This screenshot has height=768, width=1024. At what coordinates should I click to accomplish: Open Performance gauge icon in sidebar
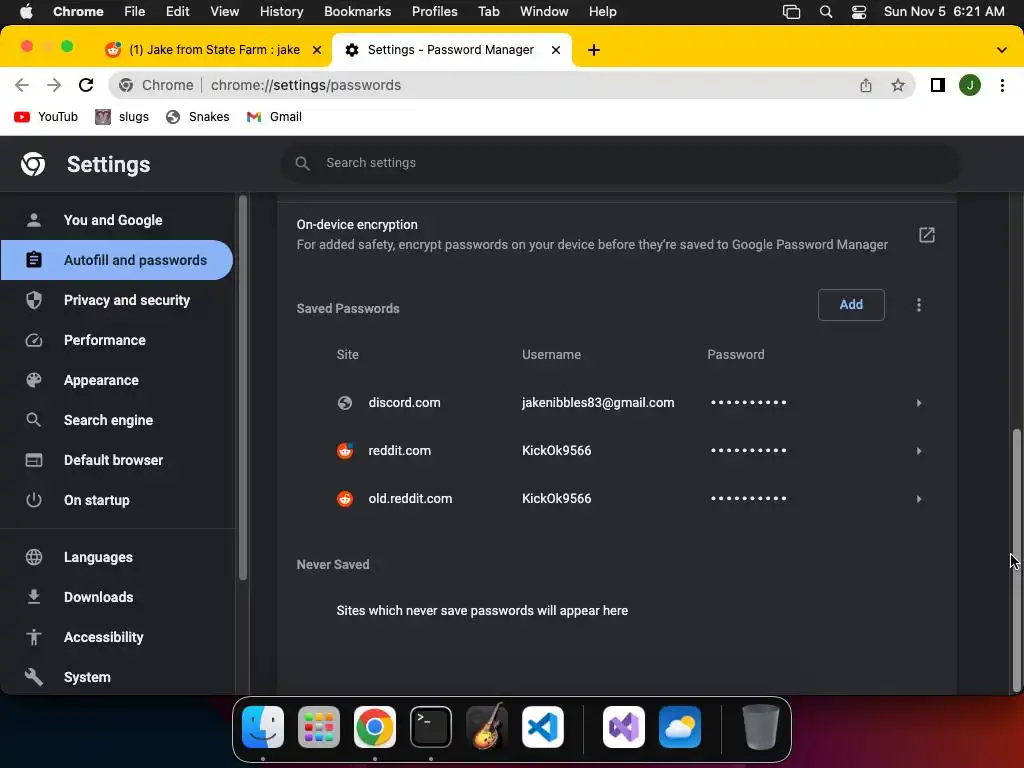click(x=34, y=340)
